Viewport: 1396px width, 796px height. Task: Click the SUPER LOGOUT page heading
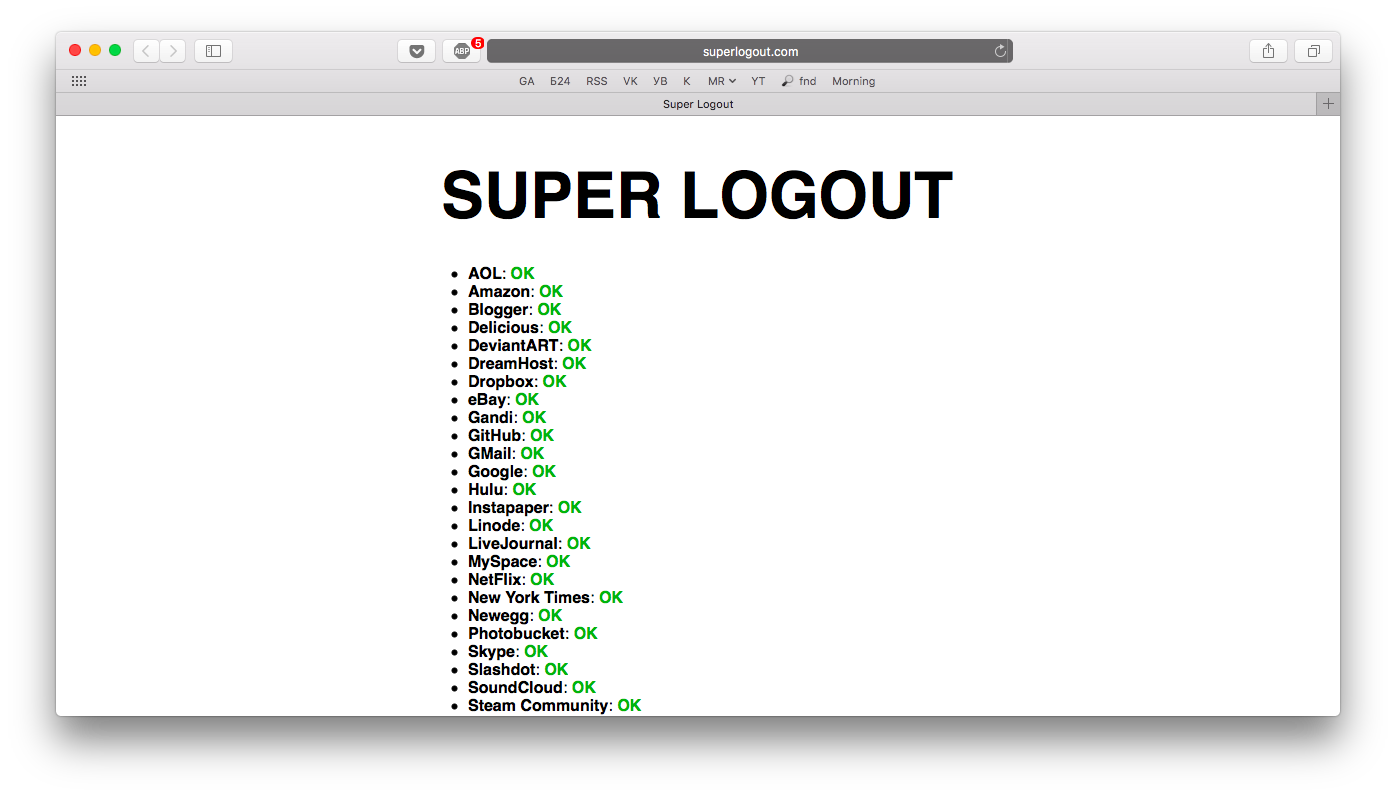point(697,195)
